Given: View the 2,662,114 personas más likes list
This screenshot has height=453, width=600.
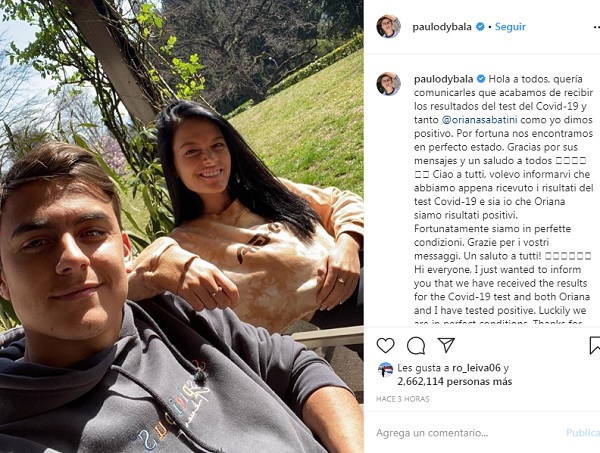Looking at the screenshot, I should point(455,381).
